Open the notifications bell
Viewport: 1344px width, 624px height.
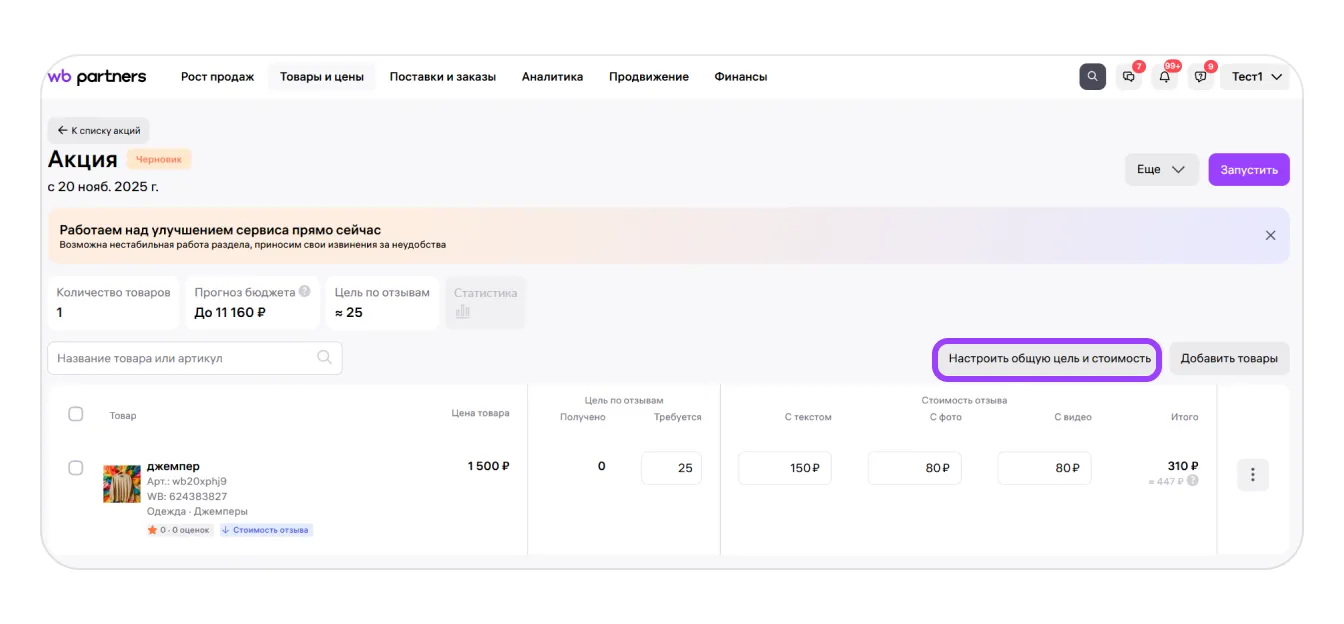(1165, 77)
